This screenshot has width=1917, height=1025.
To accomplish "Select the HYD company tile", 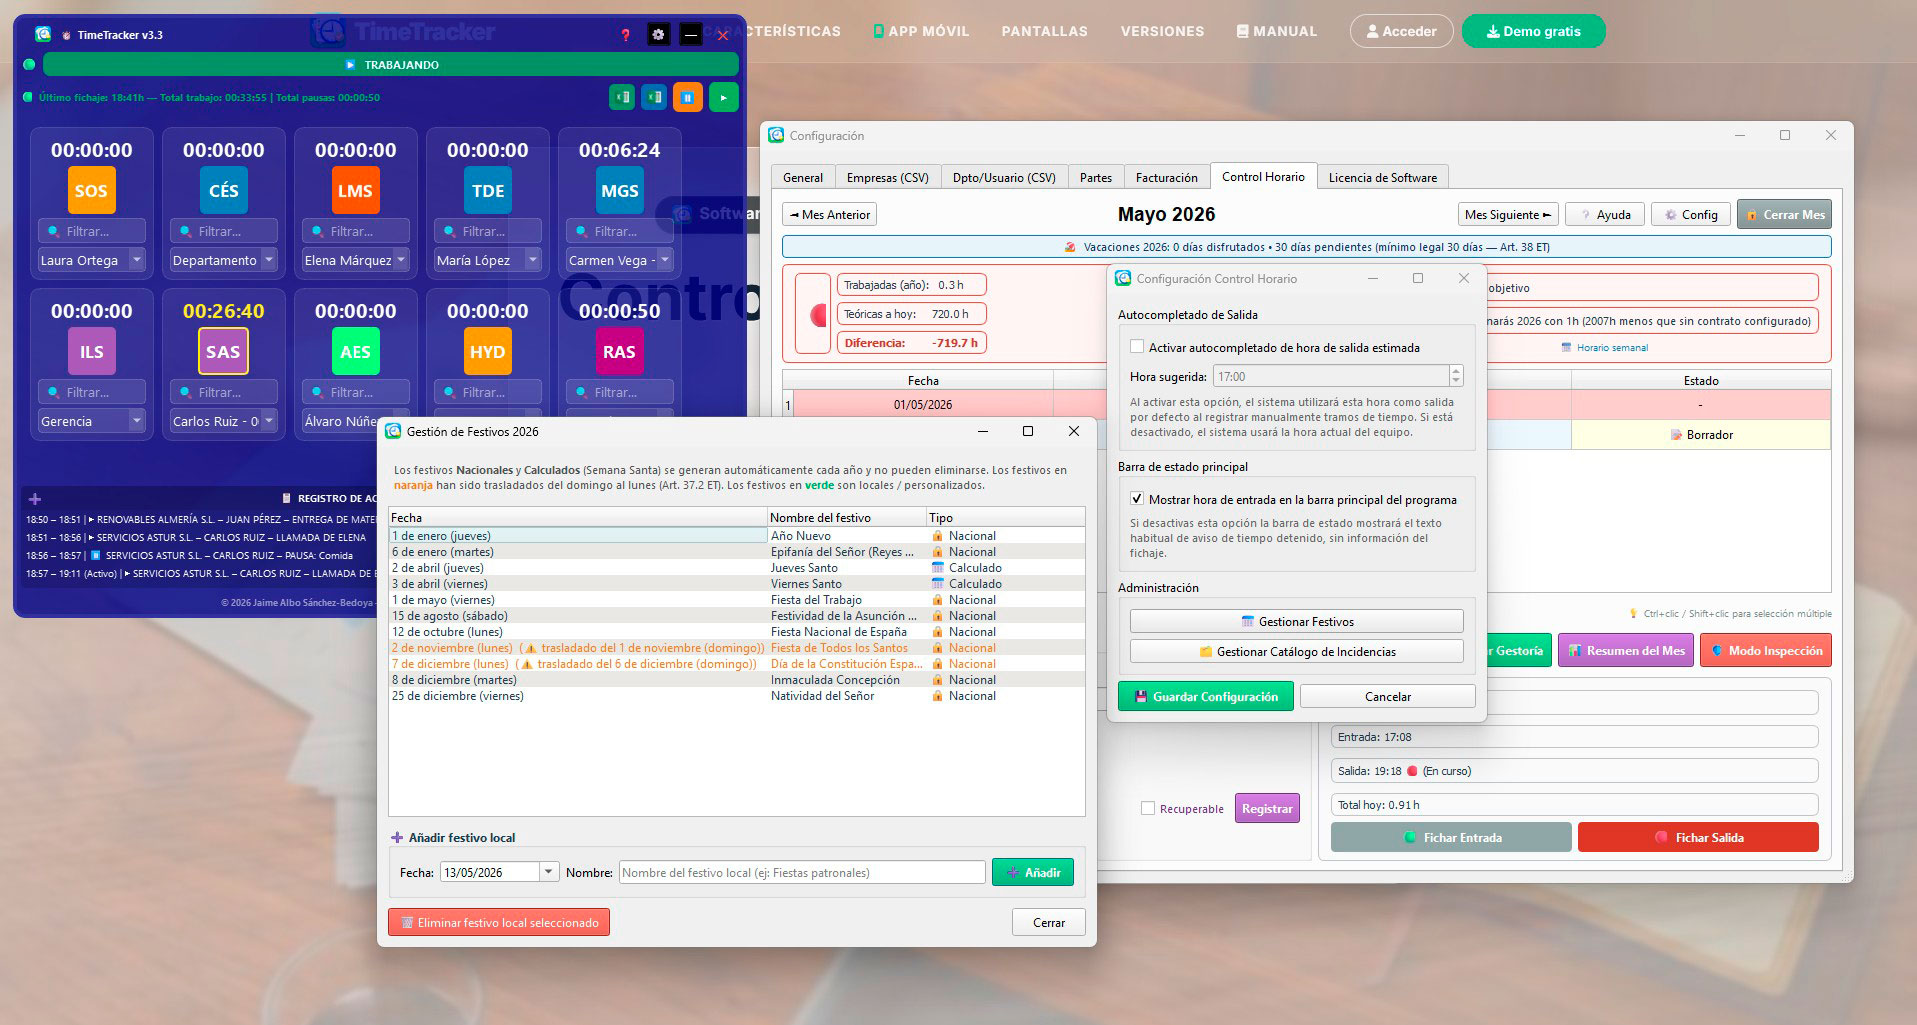I will coord(487,351).
